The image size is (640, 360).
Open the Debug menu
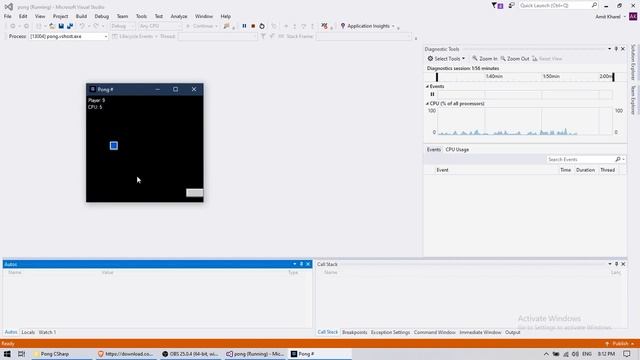click(x=102, y=16)
